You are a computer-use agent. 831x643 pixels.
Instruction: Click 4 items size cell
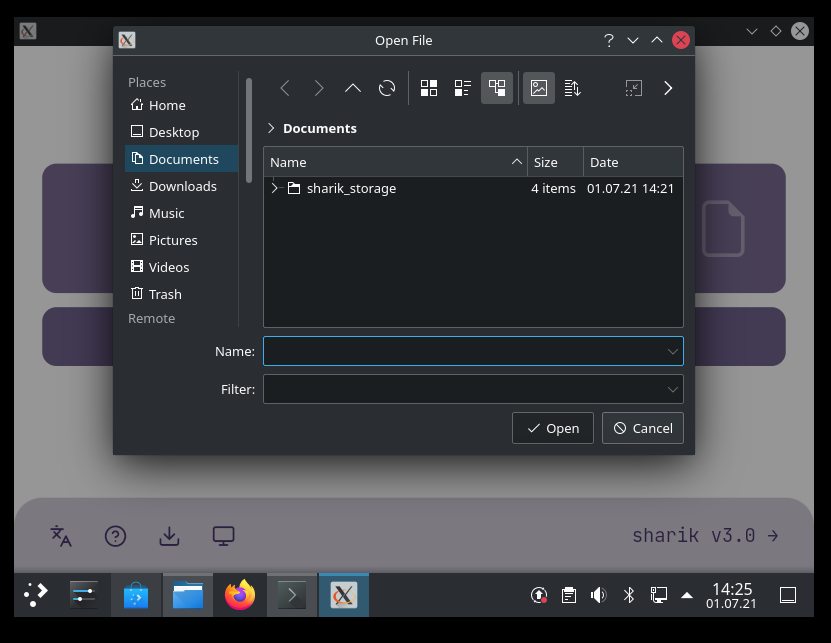tap(553, 188)
